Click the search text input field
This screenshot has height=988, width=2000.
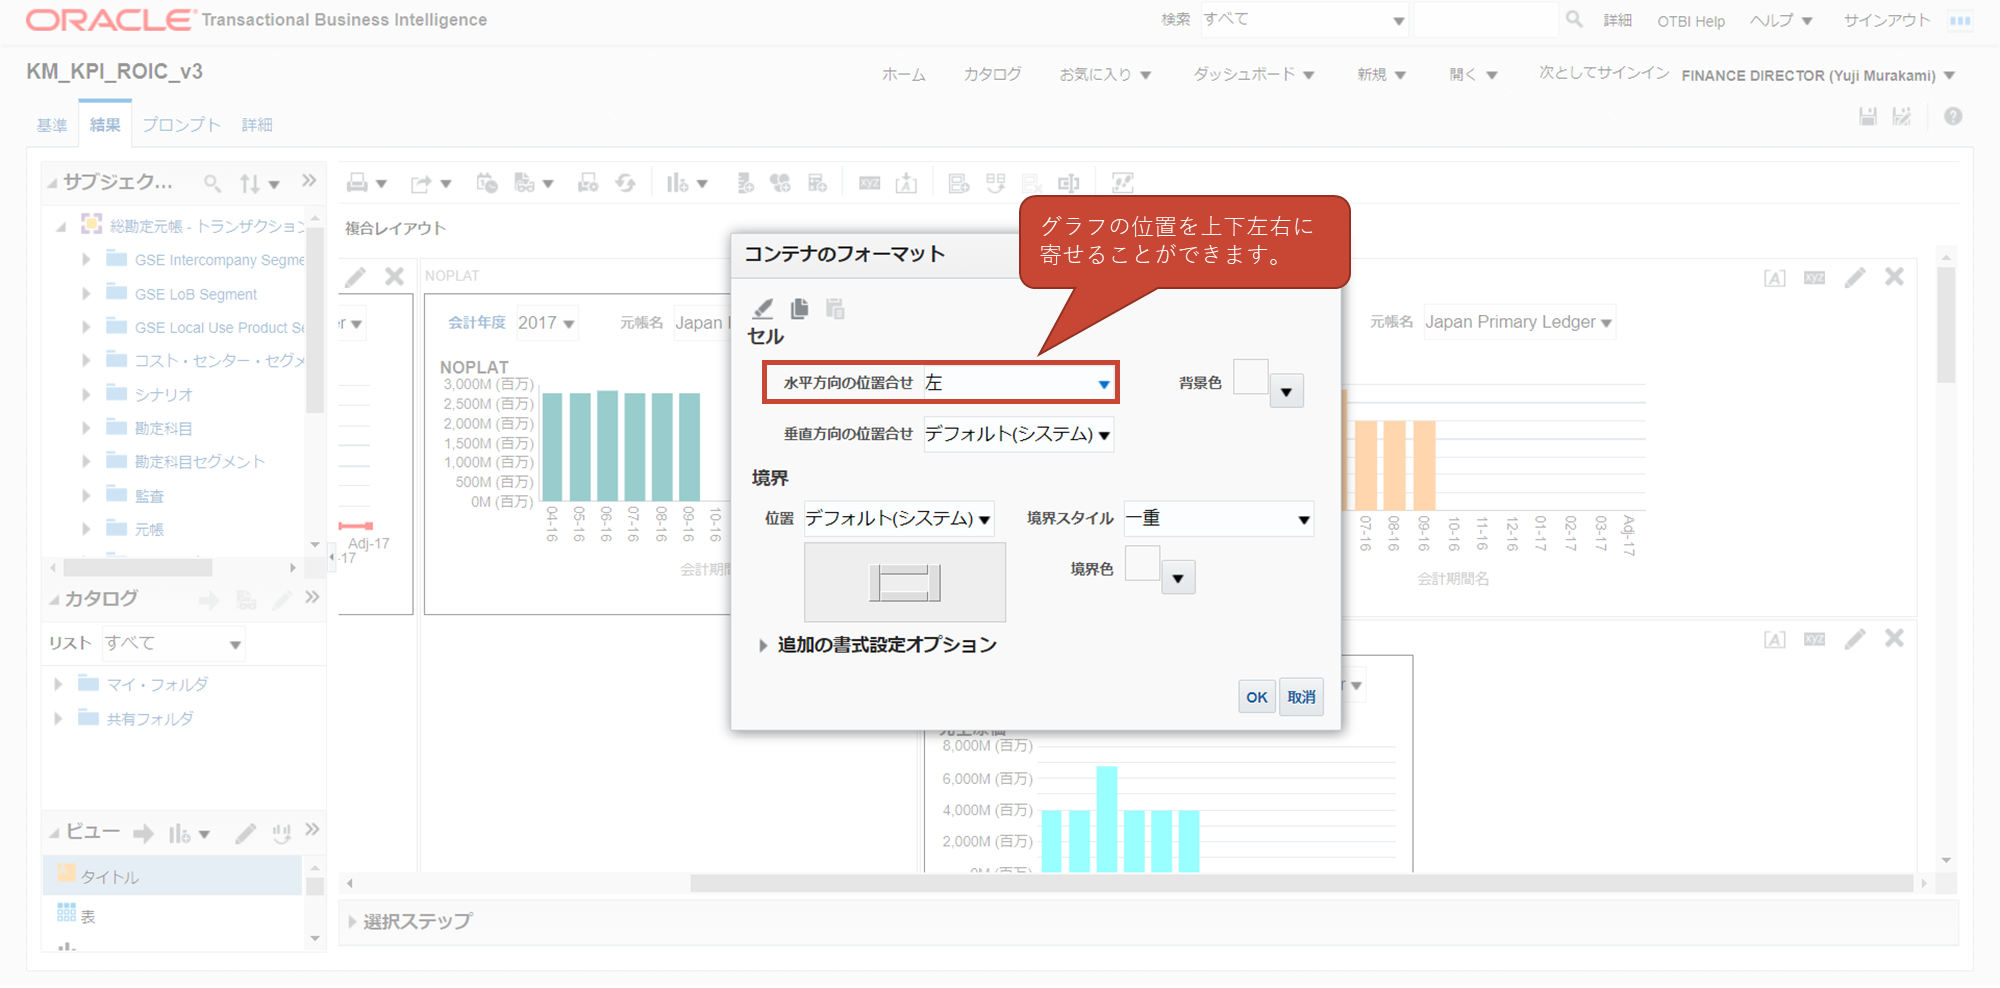point(1486,20)
